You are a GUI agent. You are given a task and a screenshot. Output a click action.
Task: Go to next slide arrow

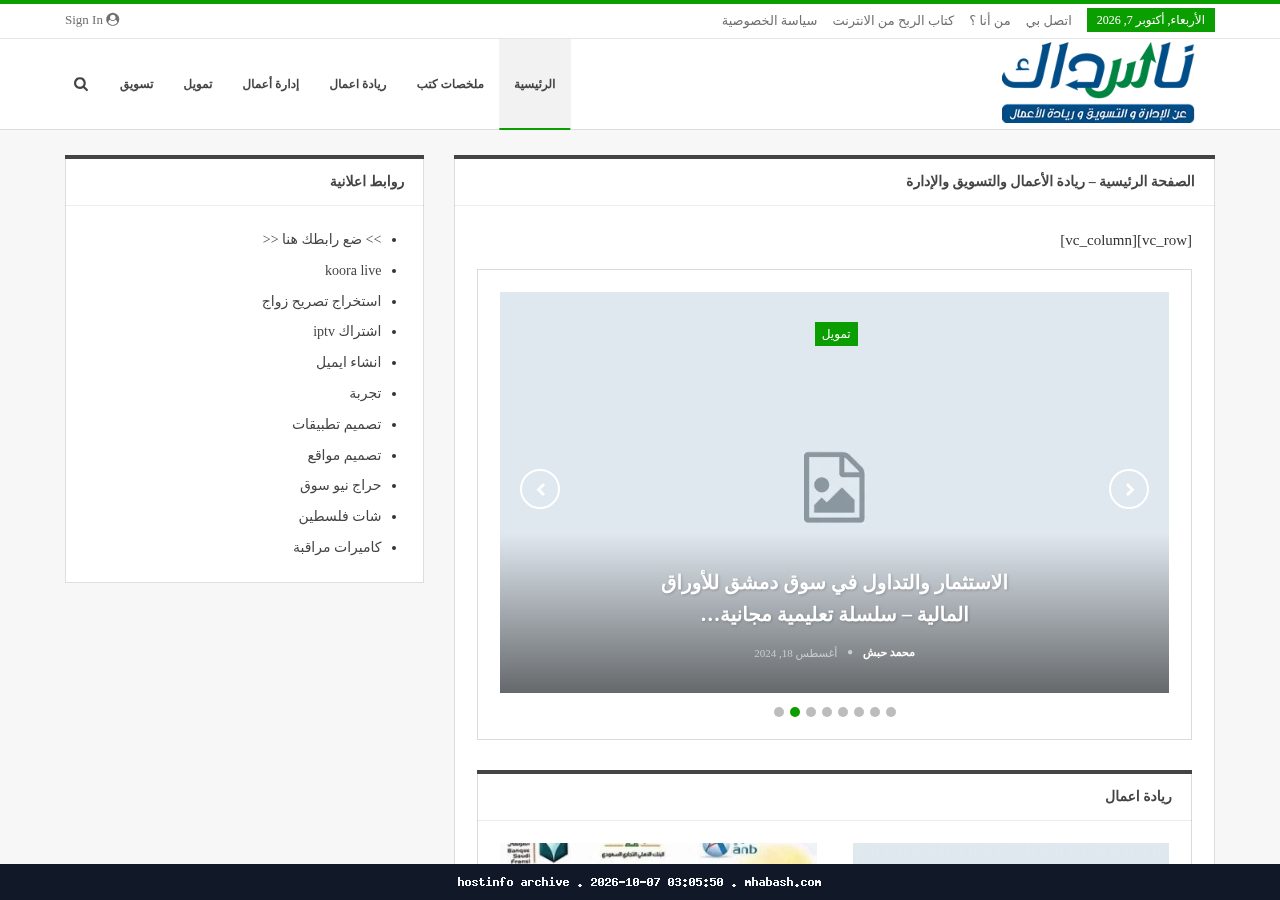(x=1129, y=489)
